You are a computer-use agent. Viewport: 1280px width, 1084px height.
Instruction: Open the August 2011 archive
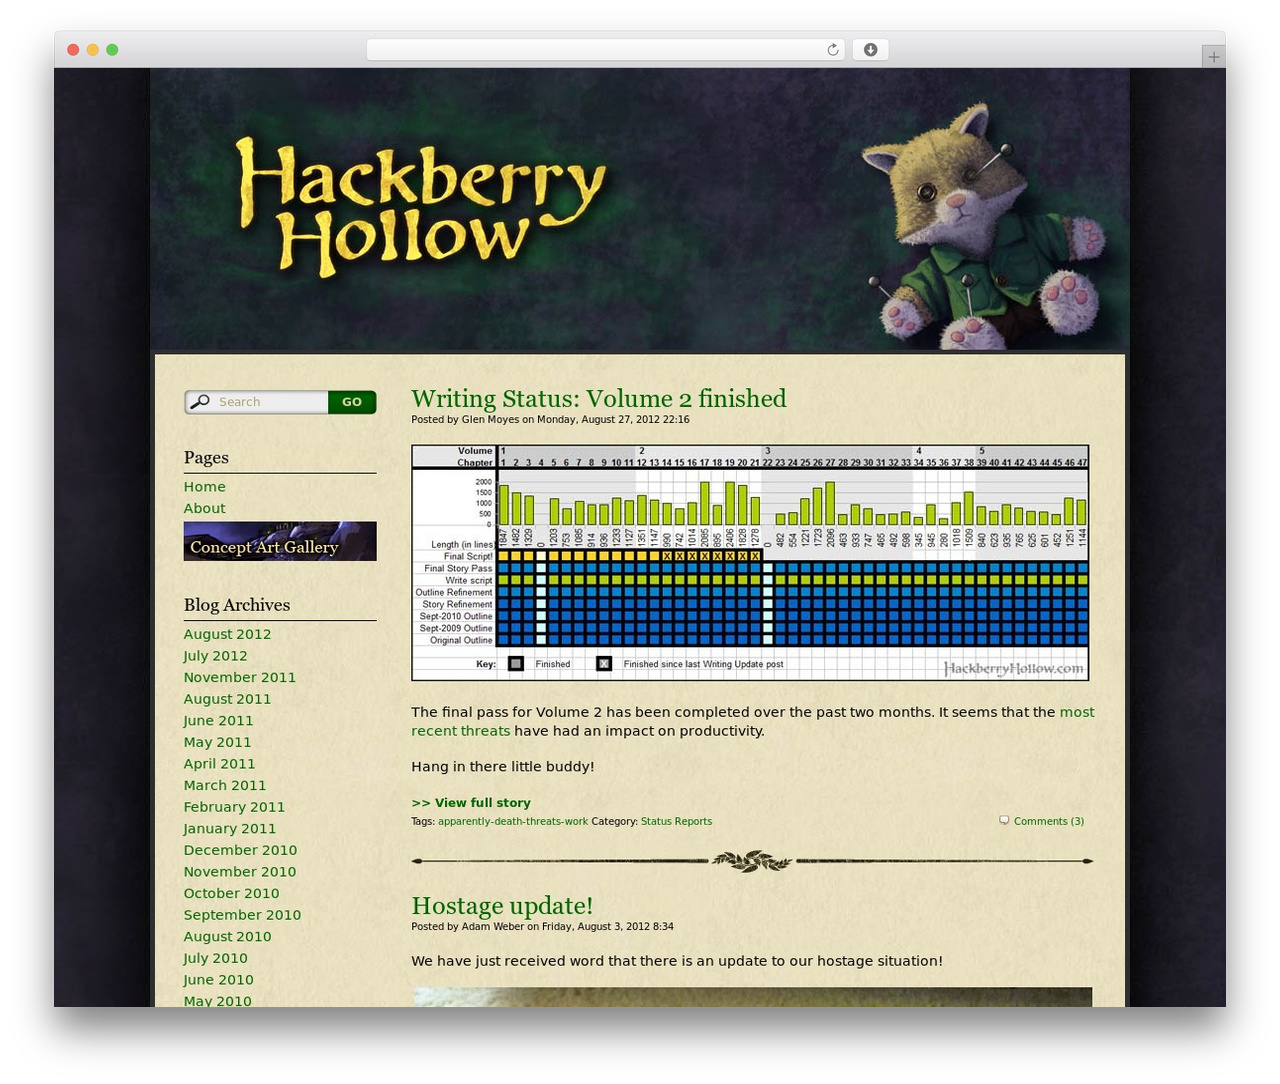click(x=227, y=699)
